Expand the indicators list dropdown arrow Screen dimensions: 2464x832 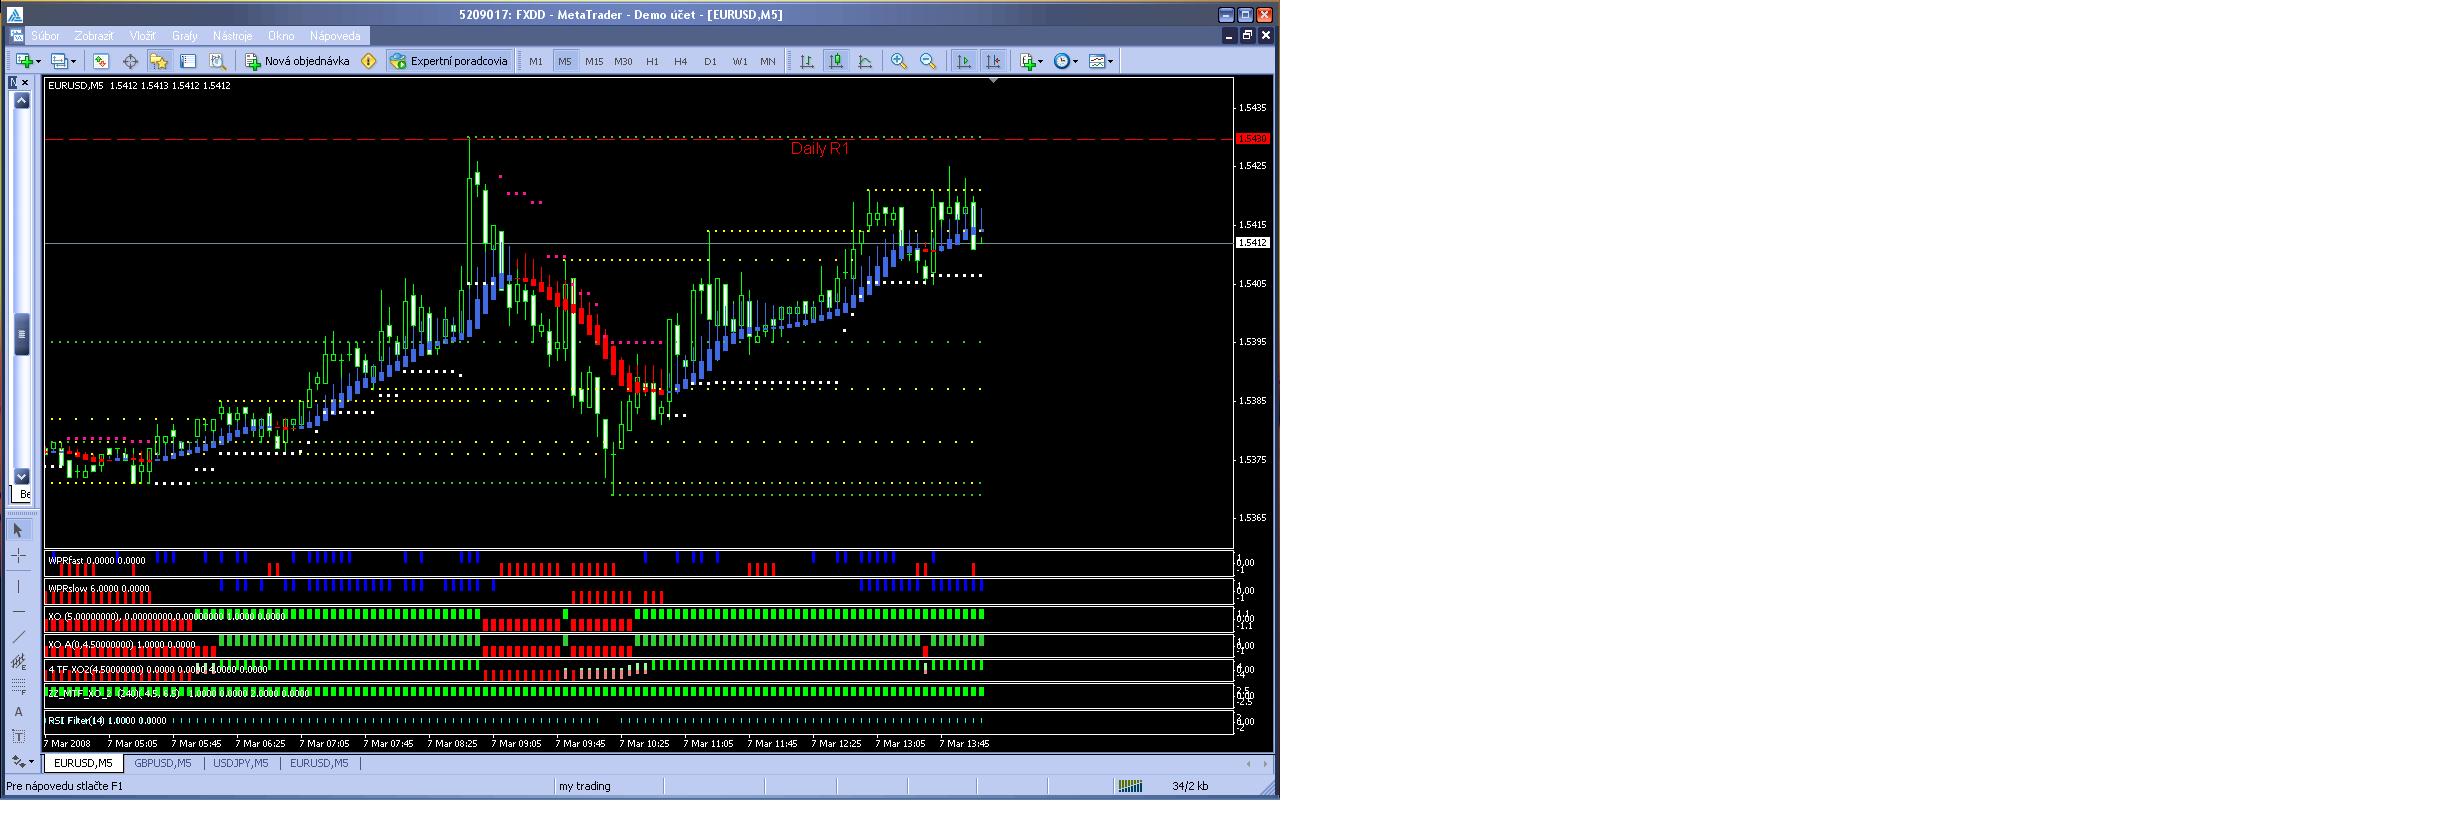pyautogui.click(x=1041, y=61)
